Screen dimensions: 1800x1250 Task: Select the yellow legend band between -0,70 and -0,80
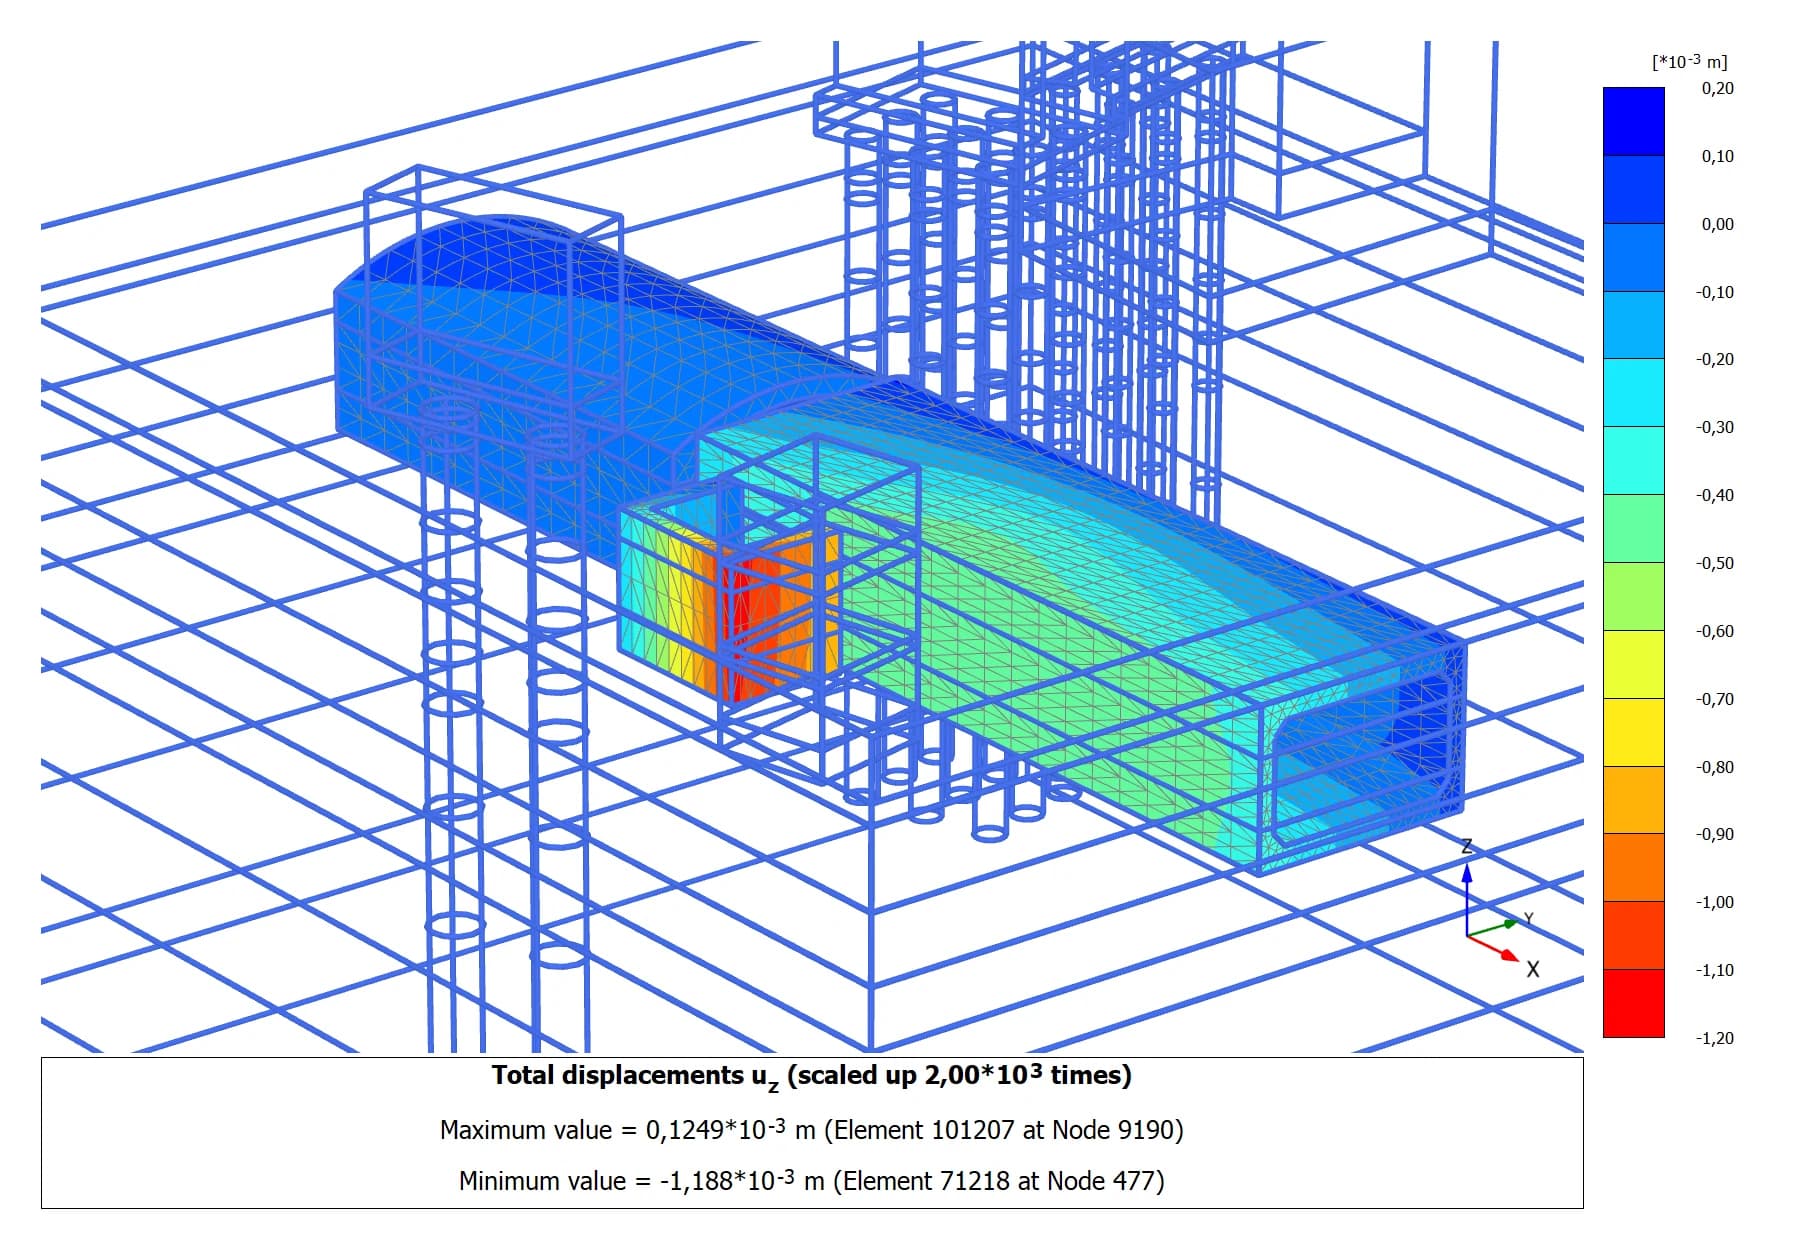tap(1633, 732)
